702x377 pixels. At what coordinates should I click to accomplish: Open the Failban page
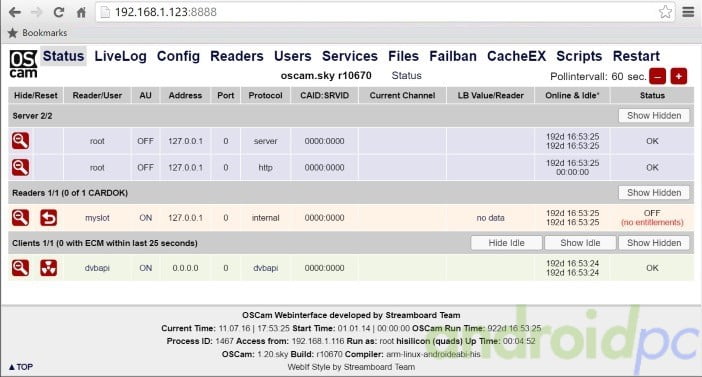[x=453, y=56]
